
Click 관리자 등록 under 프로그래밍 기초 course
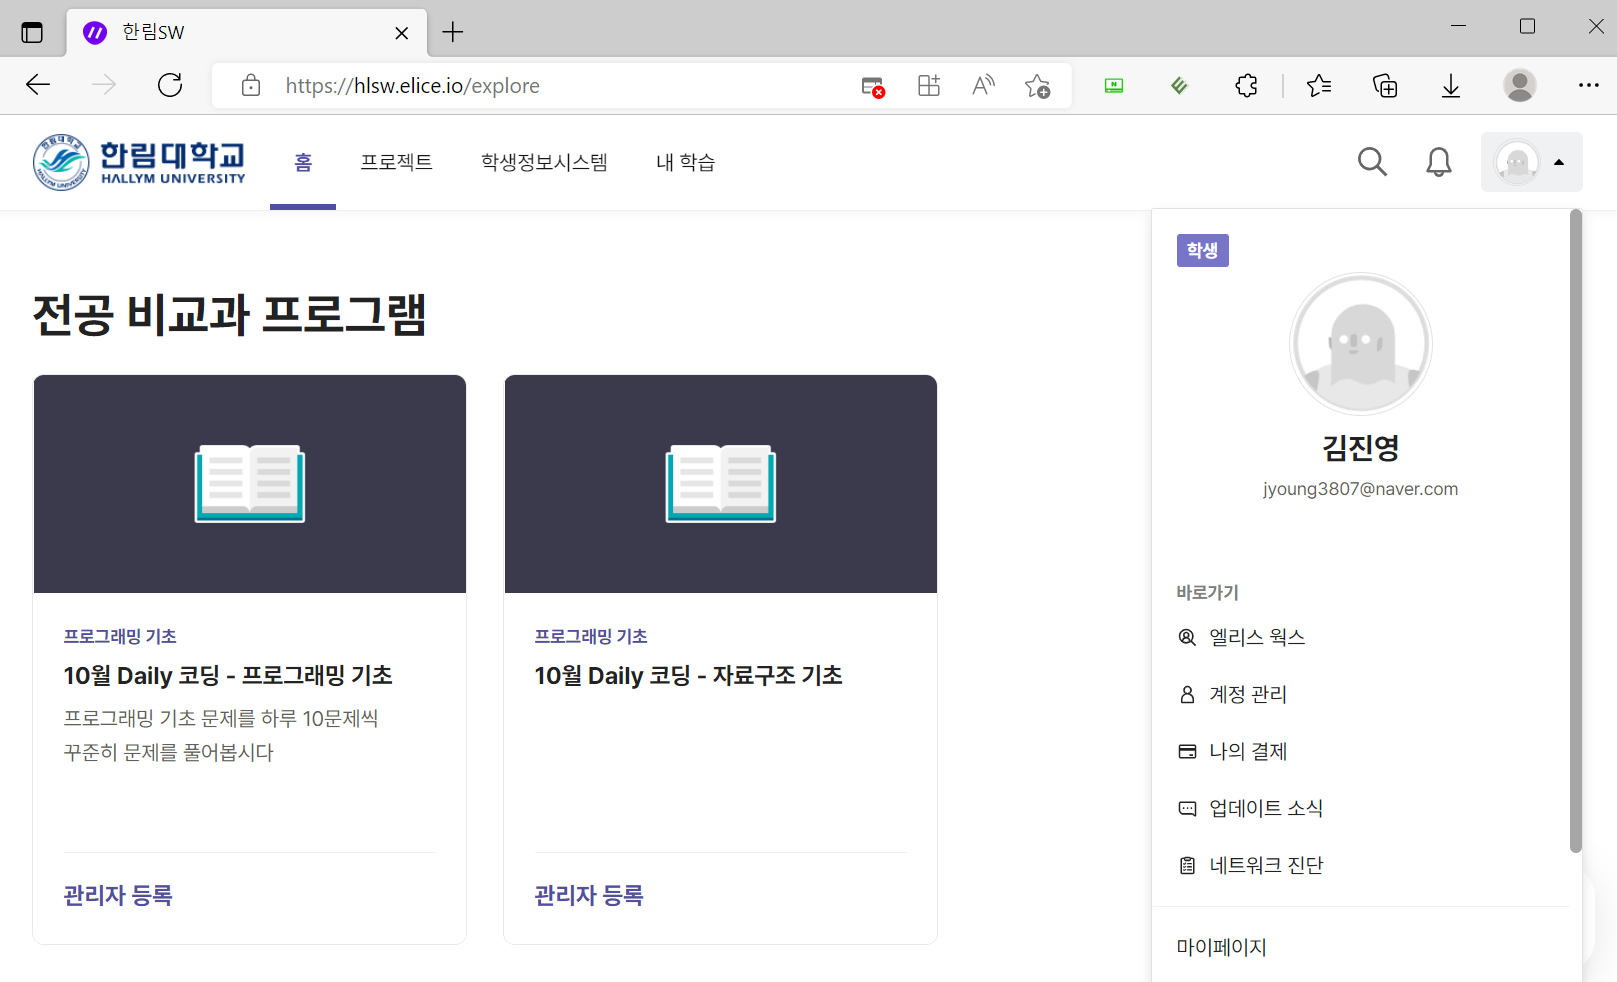tap(117, 895)
